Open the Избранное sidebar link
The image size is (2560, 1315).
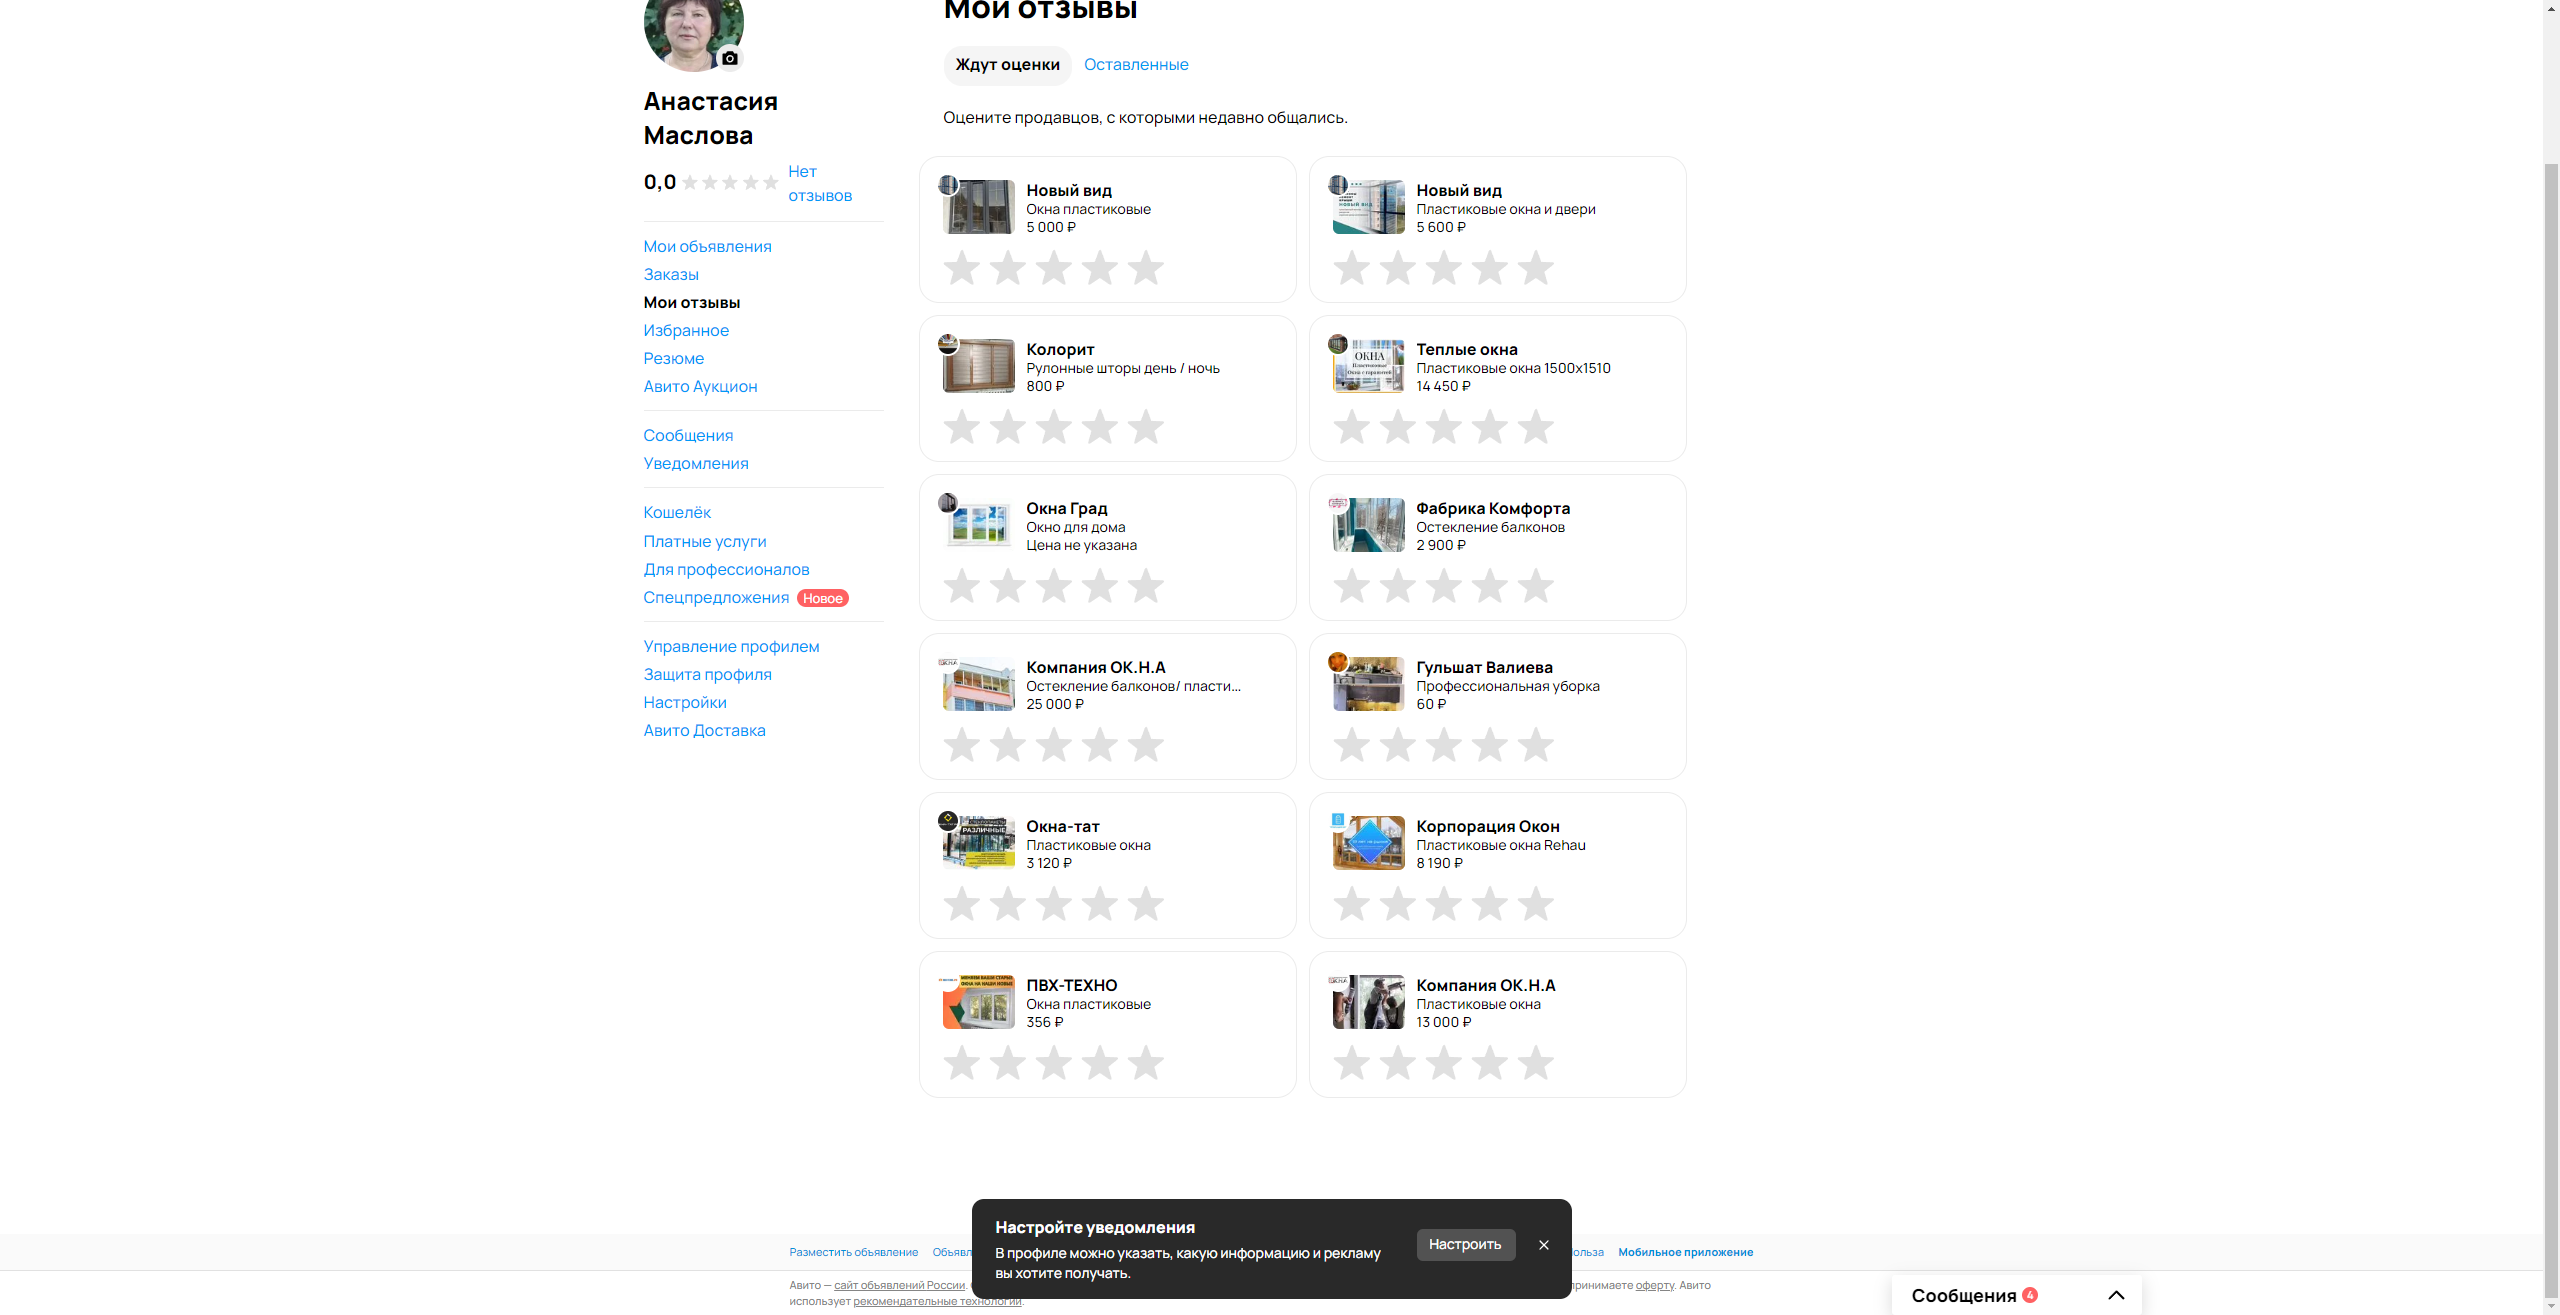pyautogui.click(x=686, y=330)
